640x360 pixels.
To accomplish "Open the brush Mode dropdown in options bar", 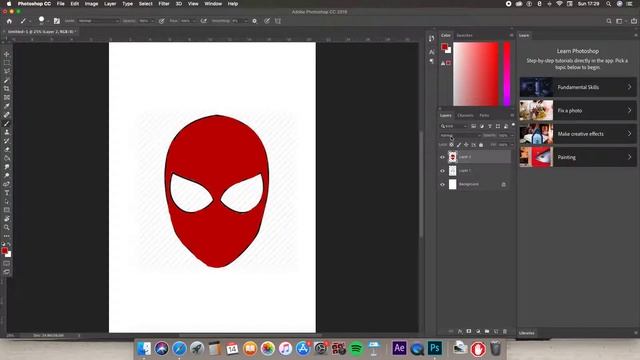I will point(98,21).
